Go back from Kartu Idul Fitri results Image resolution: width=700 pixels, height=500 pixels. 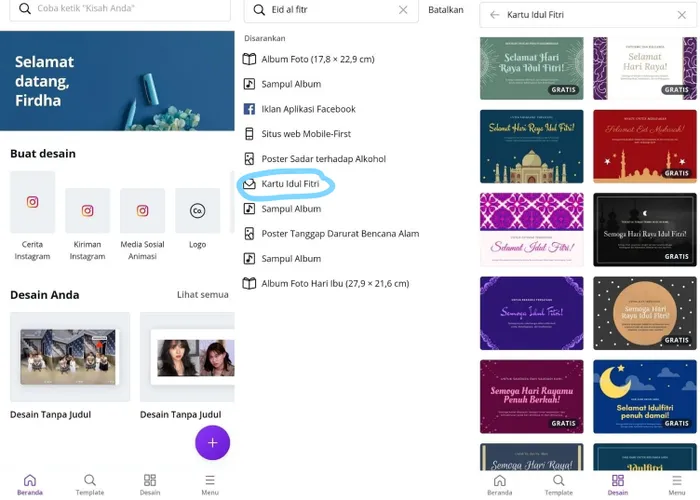tap(494, 15)
